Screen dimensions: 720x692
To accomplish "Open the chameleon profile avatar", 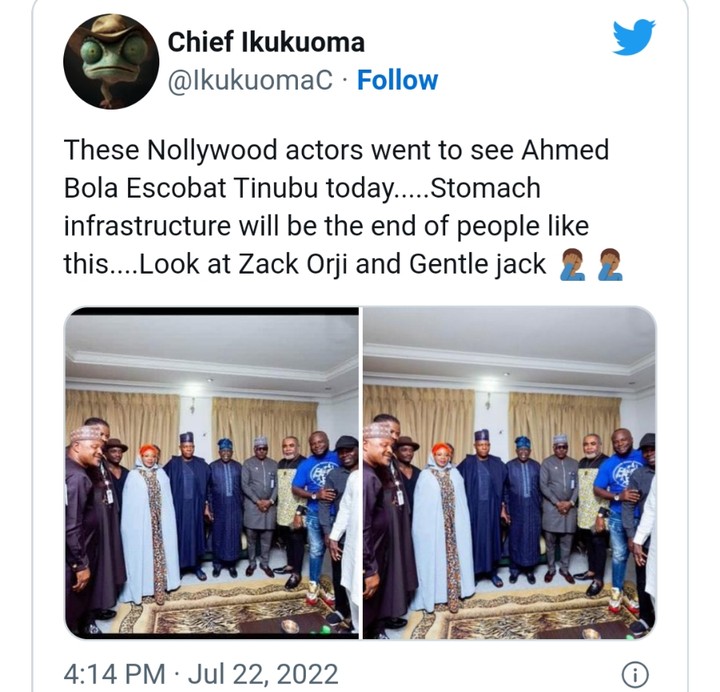I will click(111, 61).
